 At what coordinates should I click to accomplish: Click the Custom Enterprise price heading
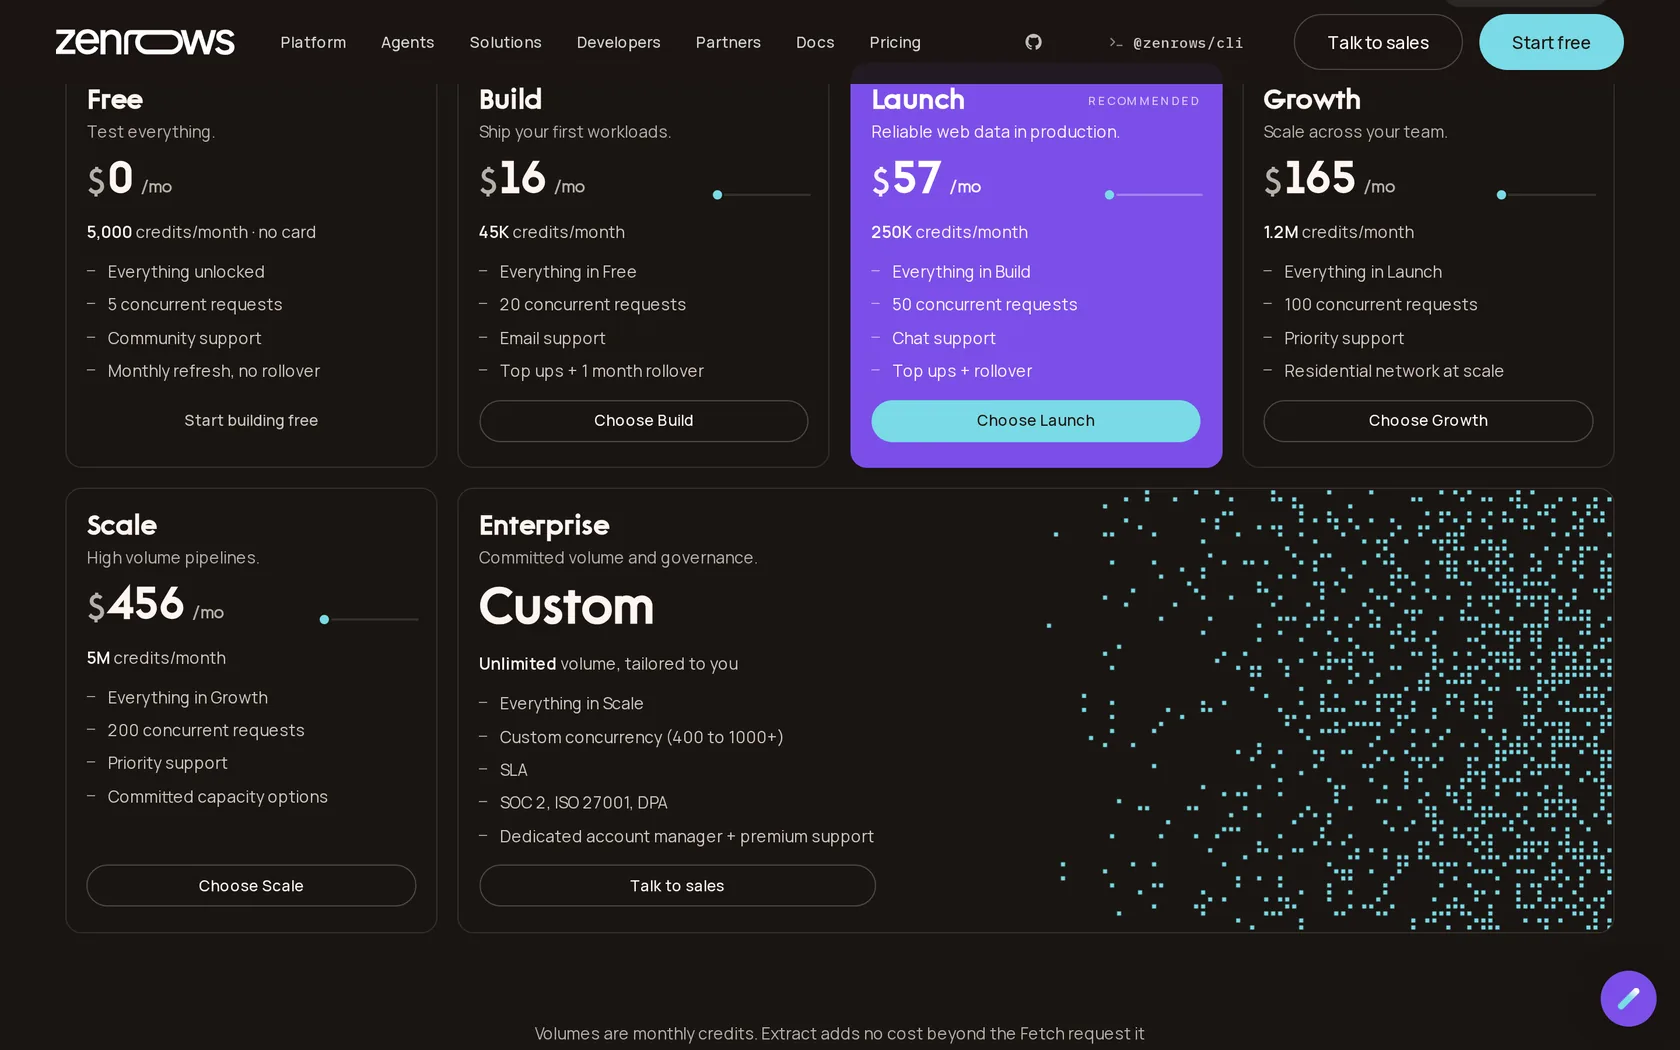[x=566, y=606]
